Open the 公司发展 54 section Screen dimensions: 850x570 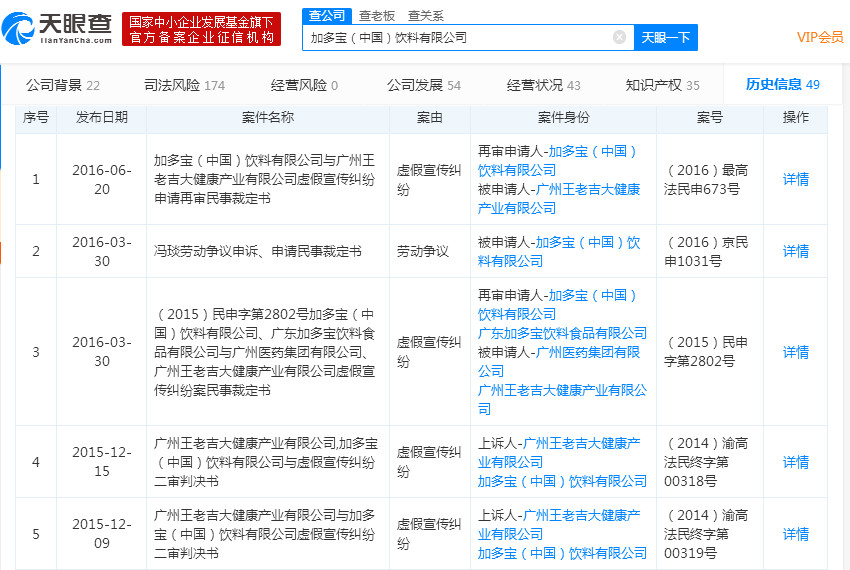(x=424, y=85)
